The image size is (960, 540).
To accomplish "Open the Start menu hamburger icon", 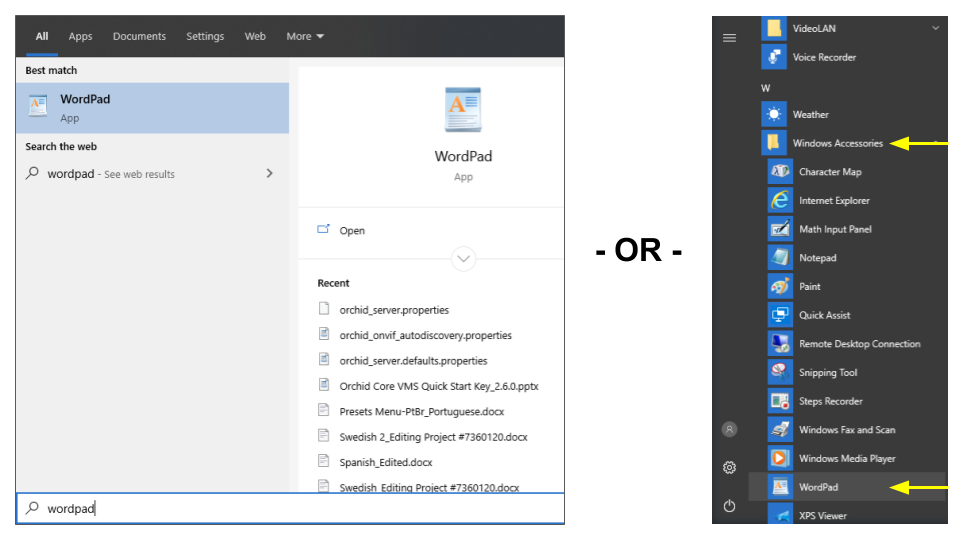I will tap(729, 38).
